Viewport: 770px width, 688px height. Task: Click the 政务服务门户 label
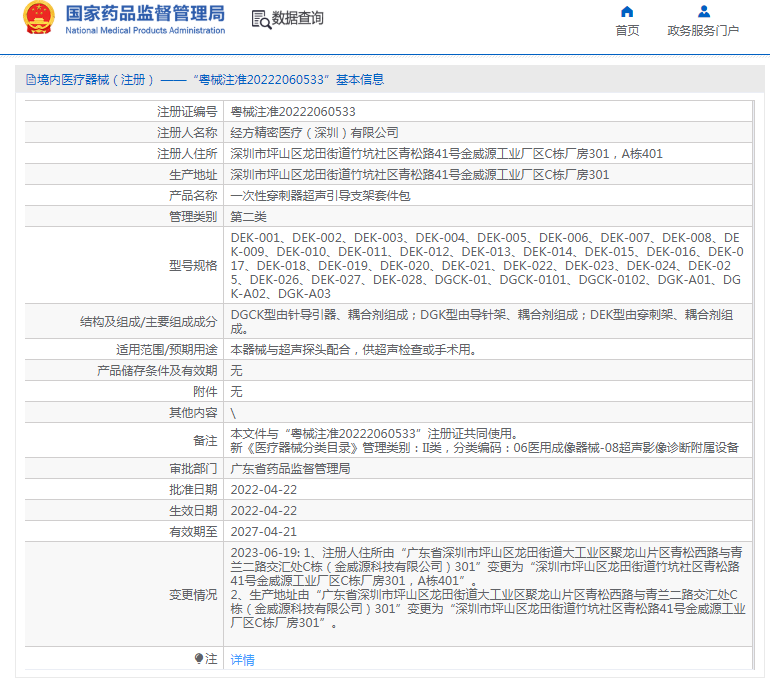point(703,30)
